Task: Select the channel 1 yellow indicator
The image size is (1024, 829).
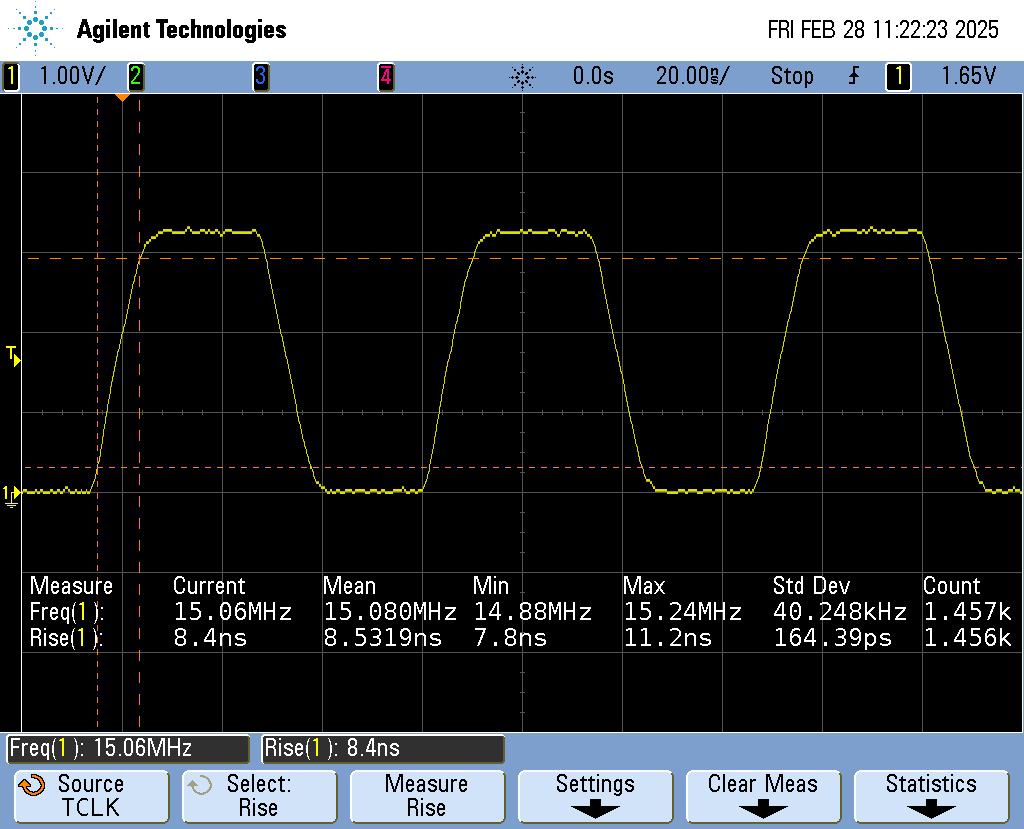Action: click(x=11, y=76)
